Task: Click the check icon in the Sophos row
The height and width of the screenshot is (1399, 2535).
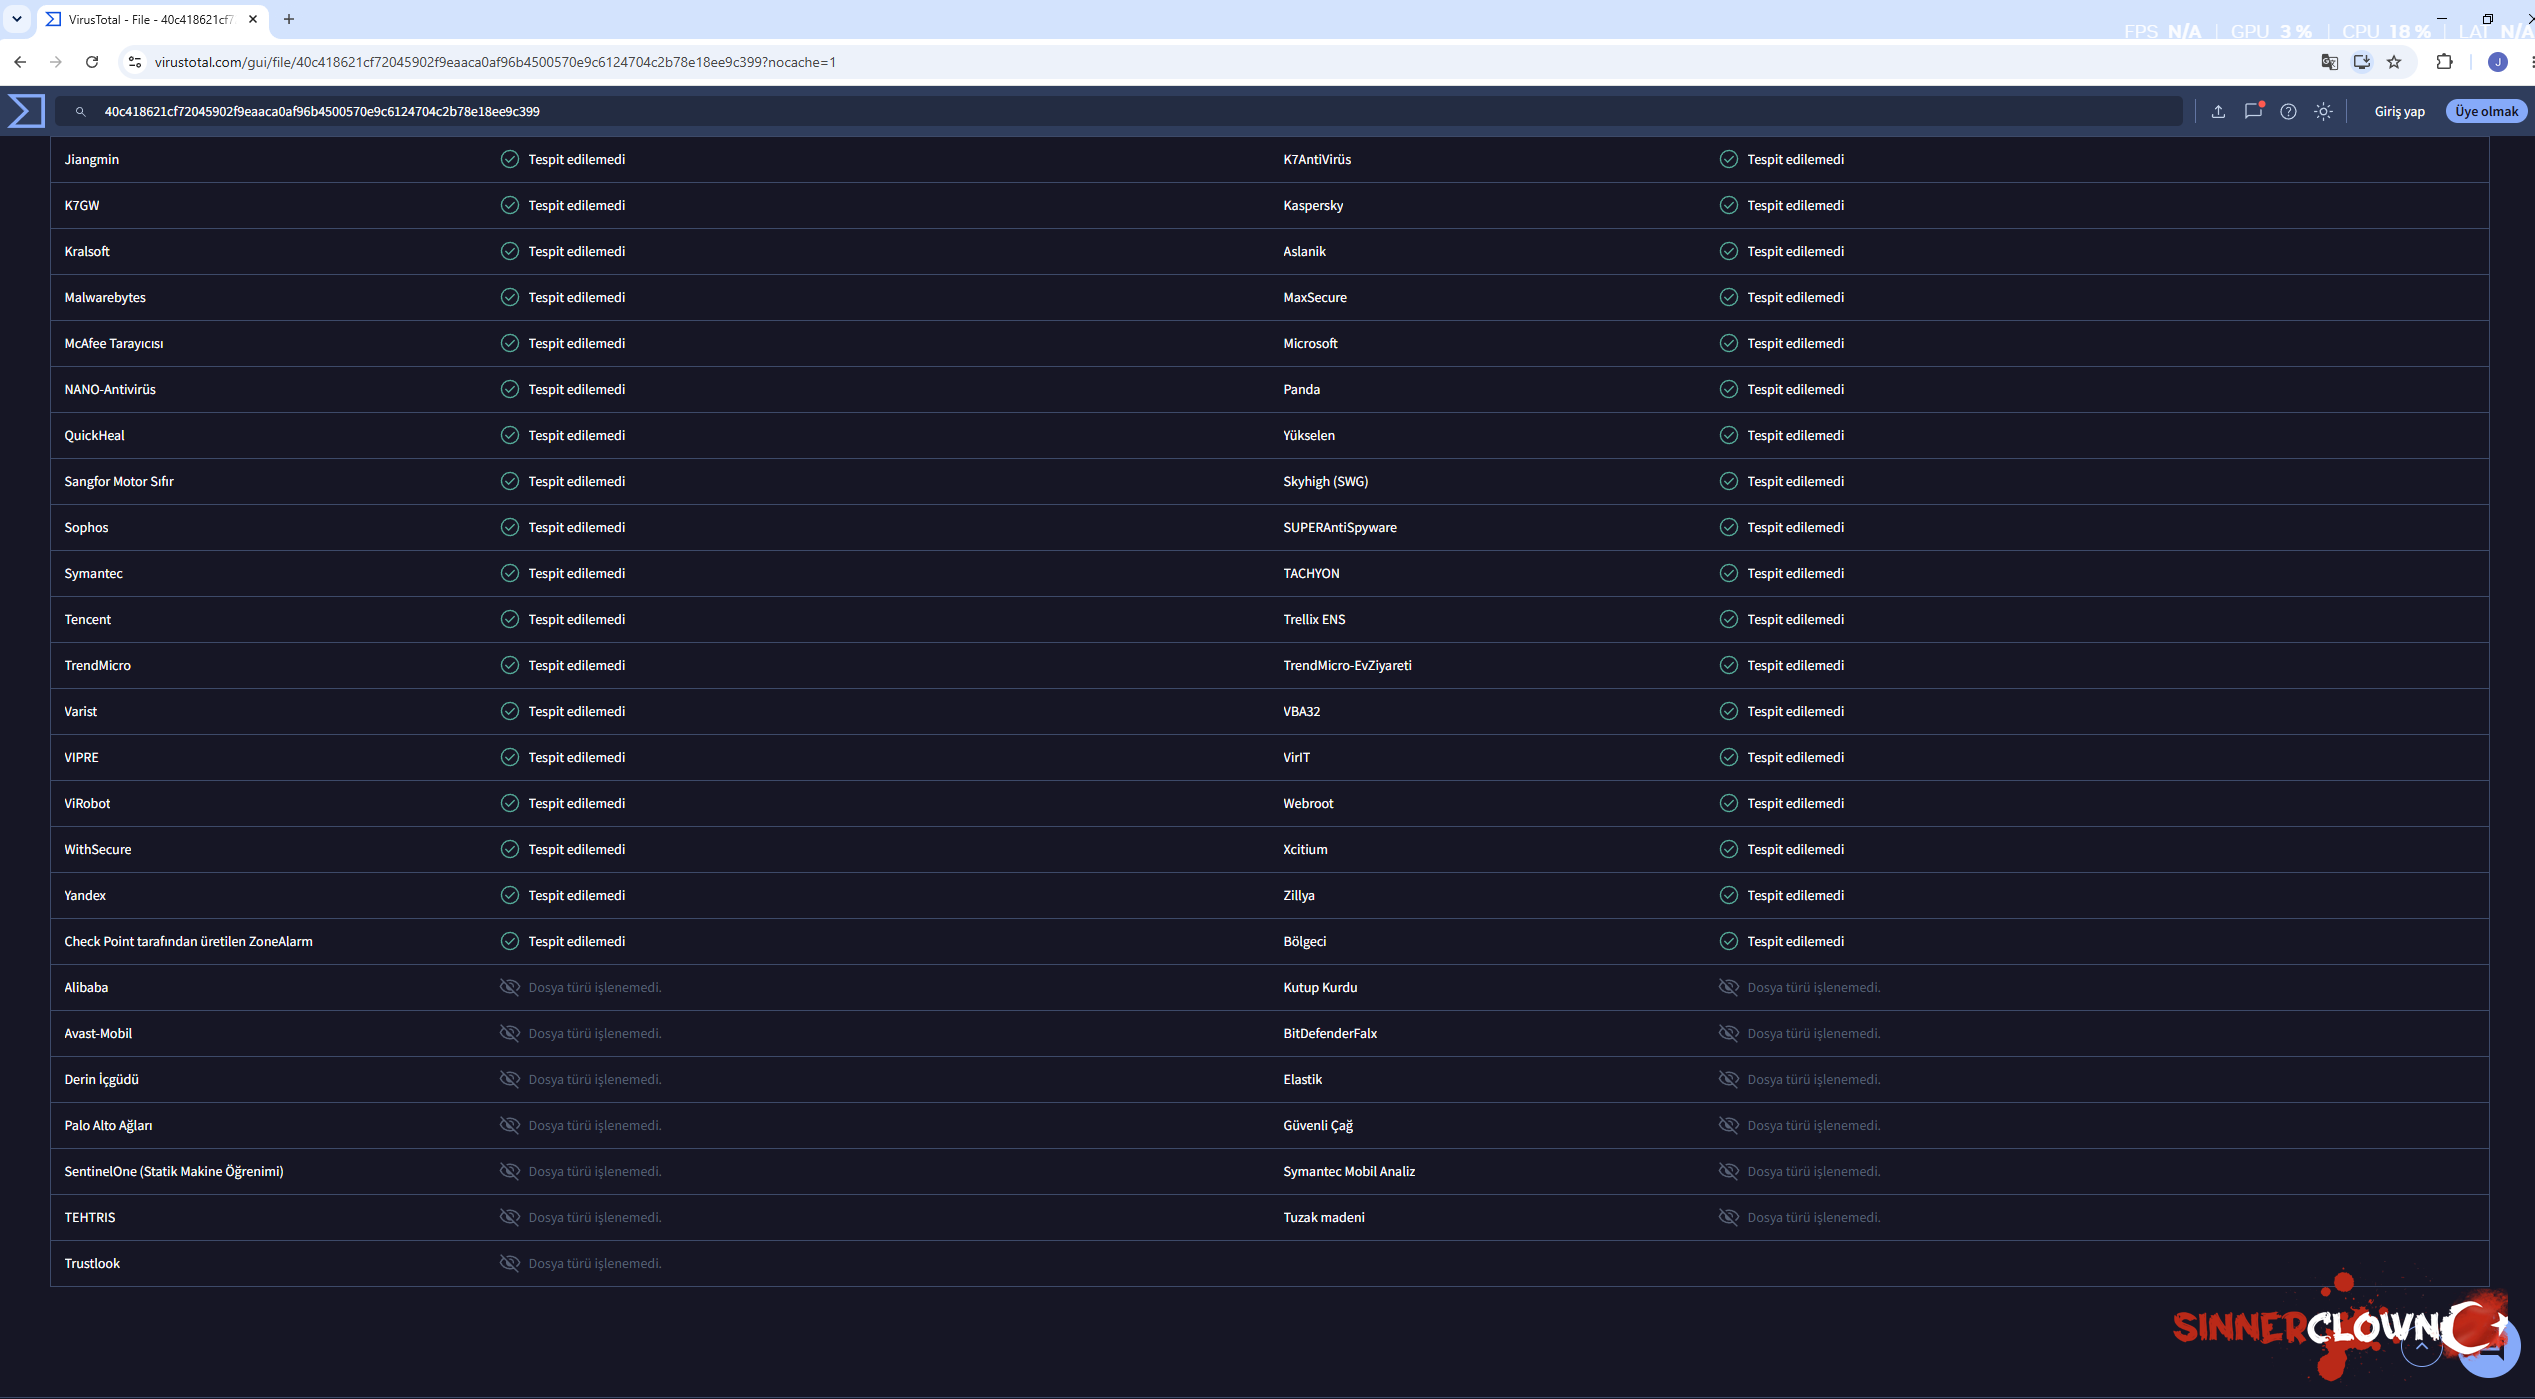Action: tap(509, 527)
